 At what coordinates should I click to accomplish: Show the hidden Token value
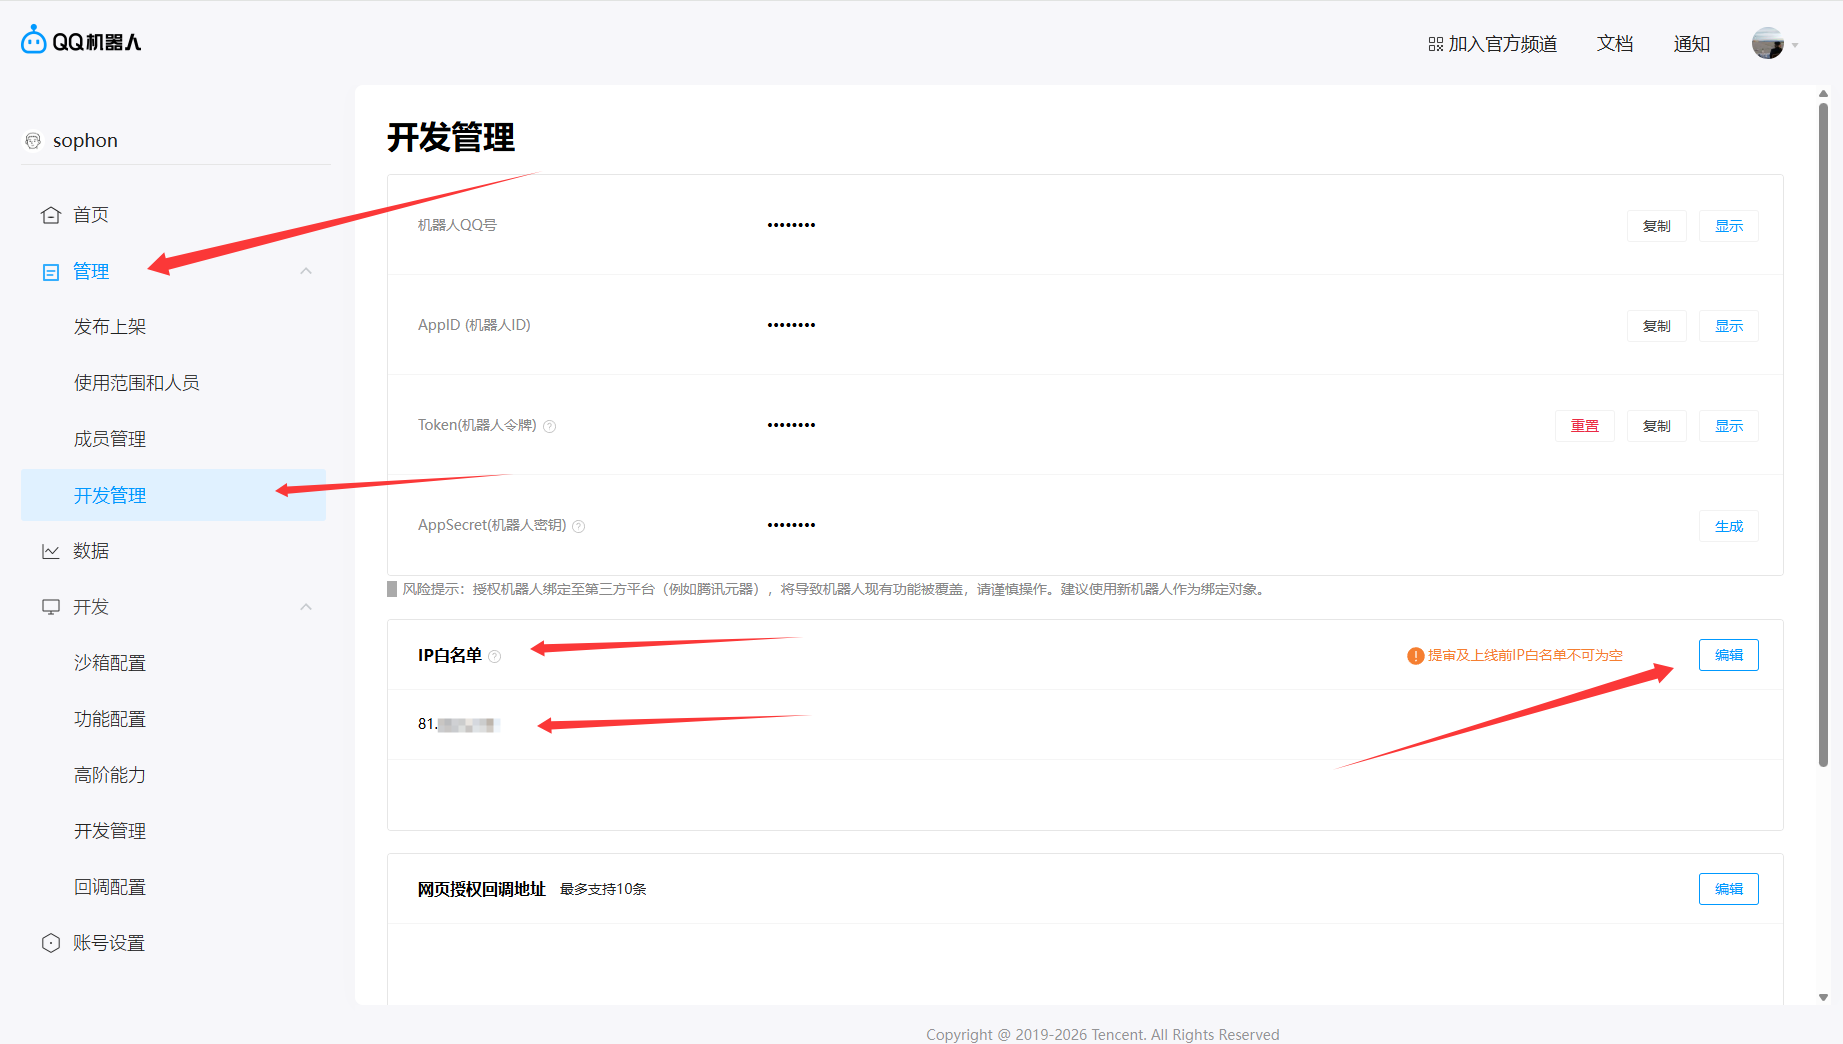(1728, 426)
